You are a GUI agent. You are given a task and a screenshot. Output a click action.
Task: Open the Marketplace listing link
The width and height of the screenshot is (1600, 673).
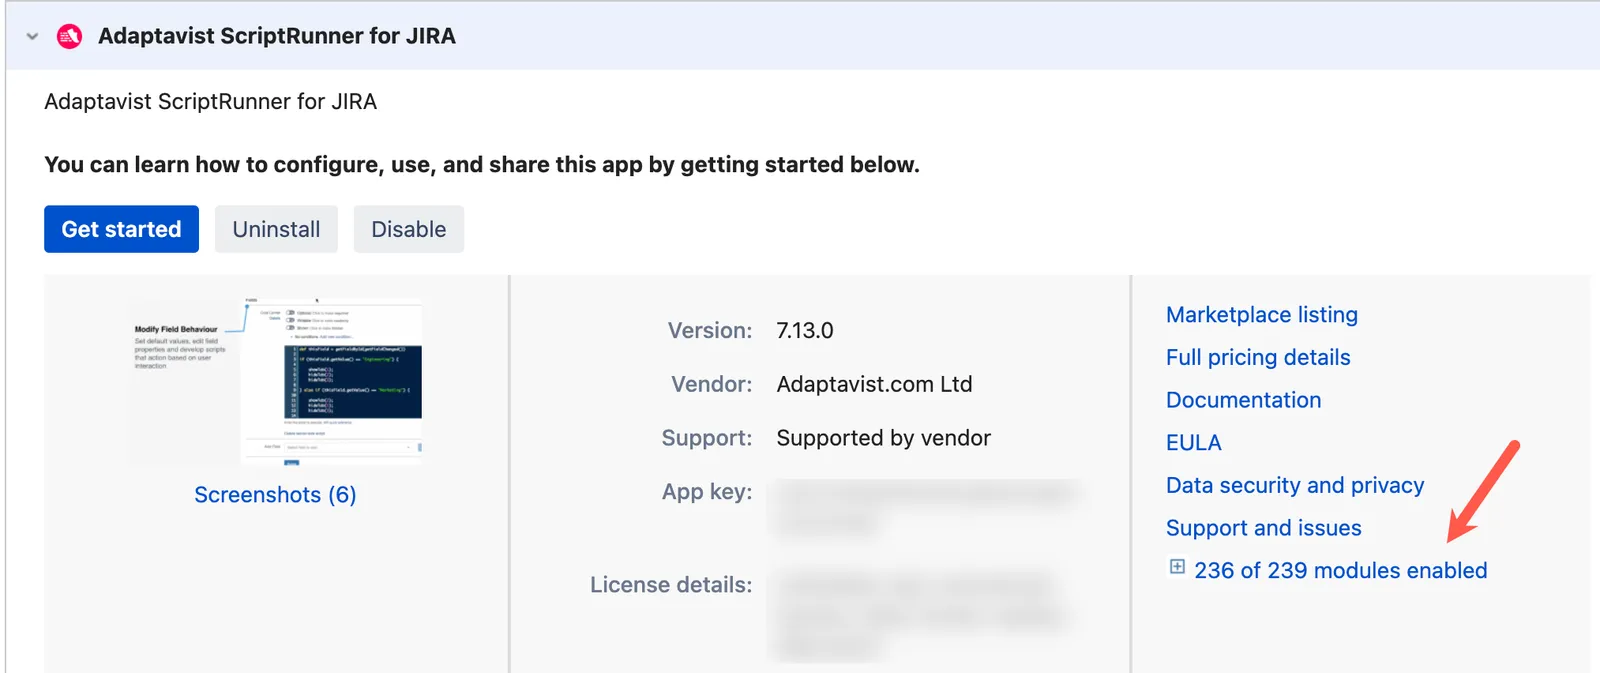[1262, 315]
